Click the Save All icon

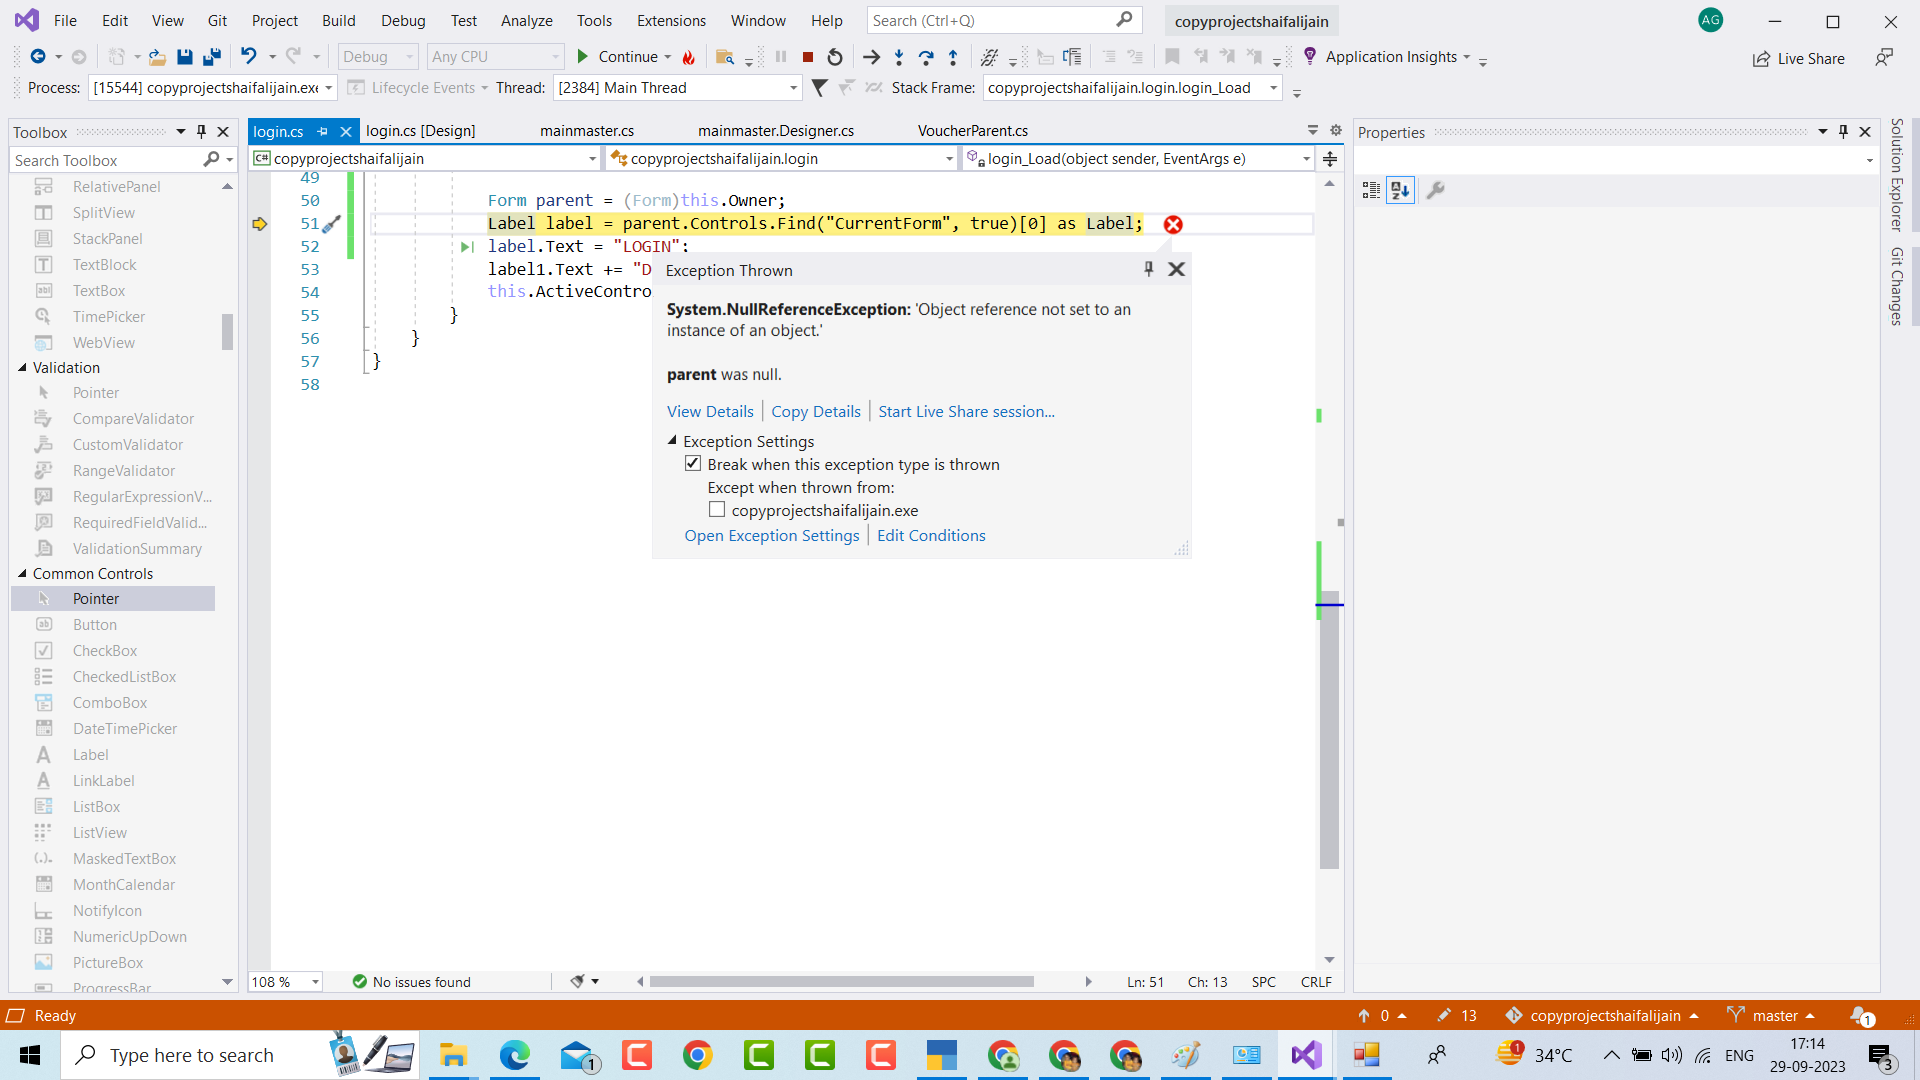tap(211, 57)
